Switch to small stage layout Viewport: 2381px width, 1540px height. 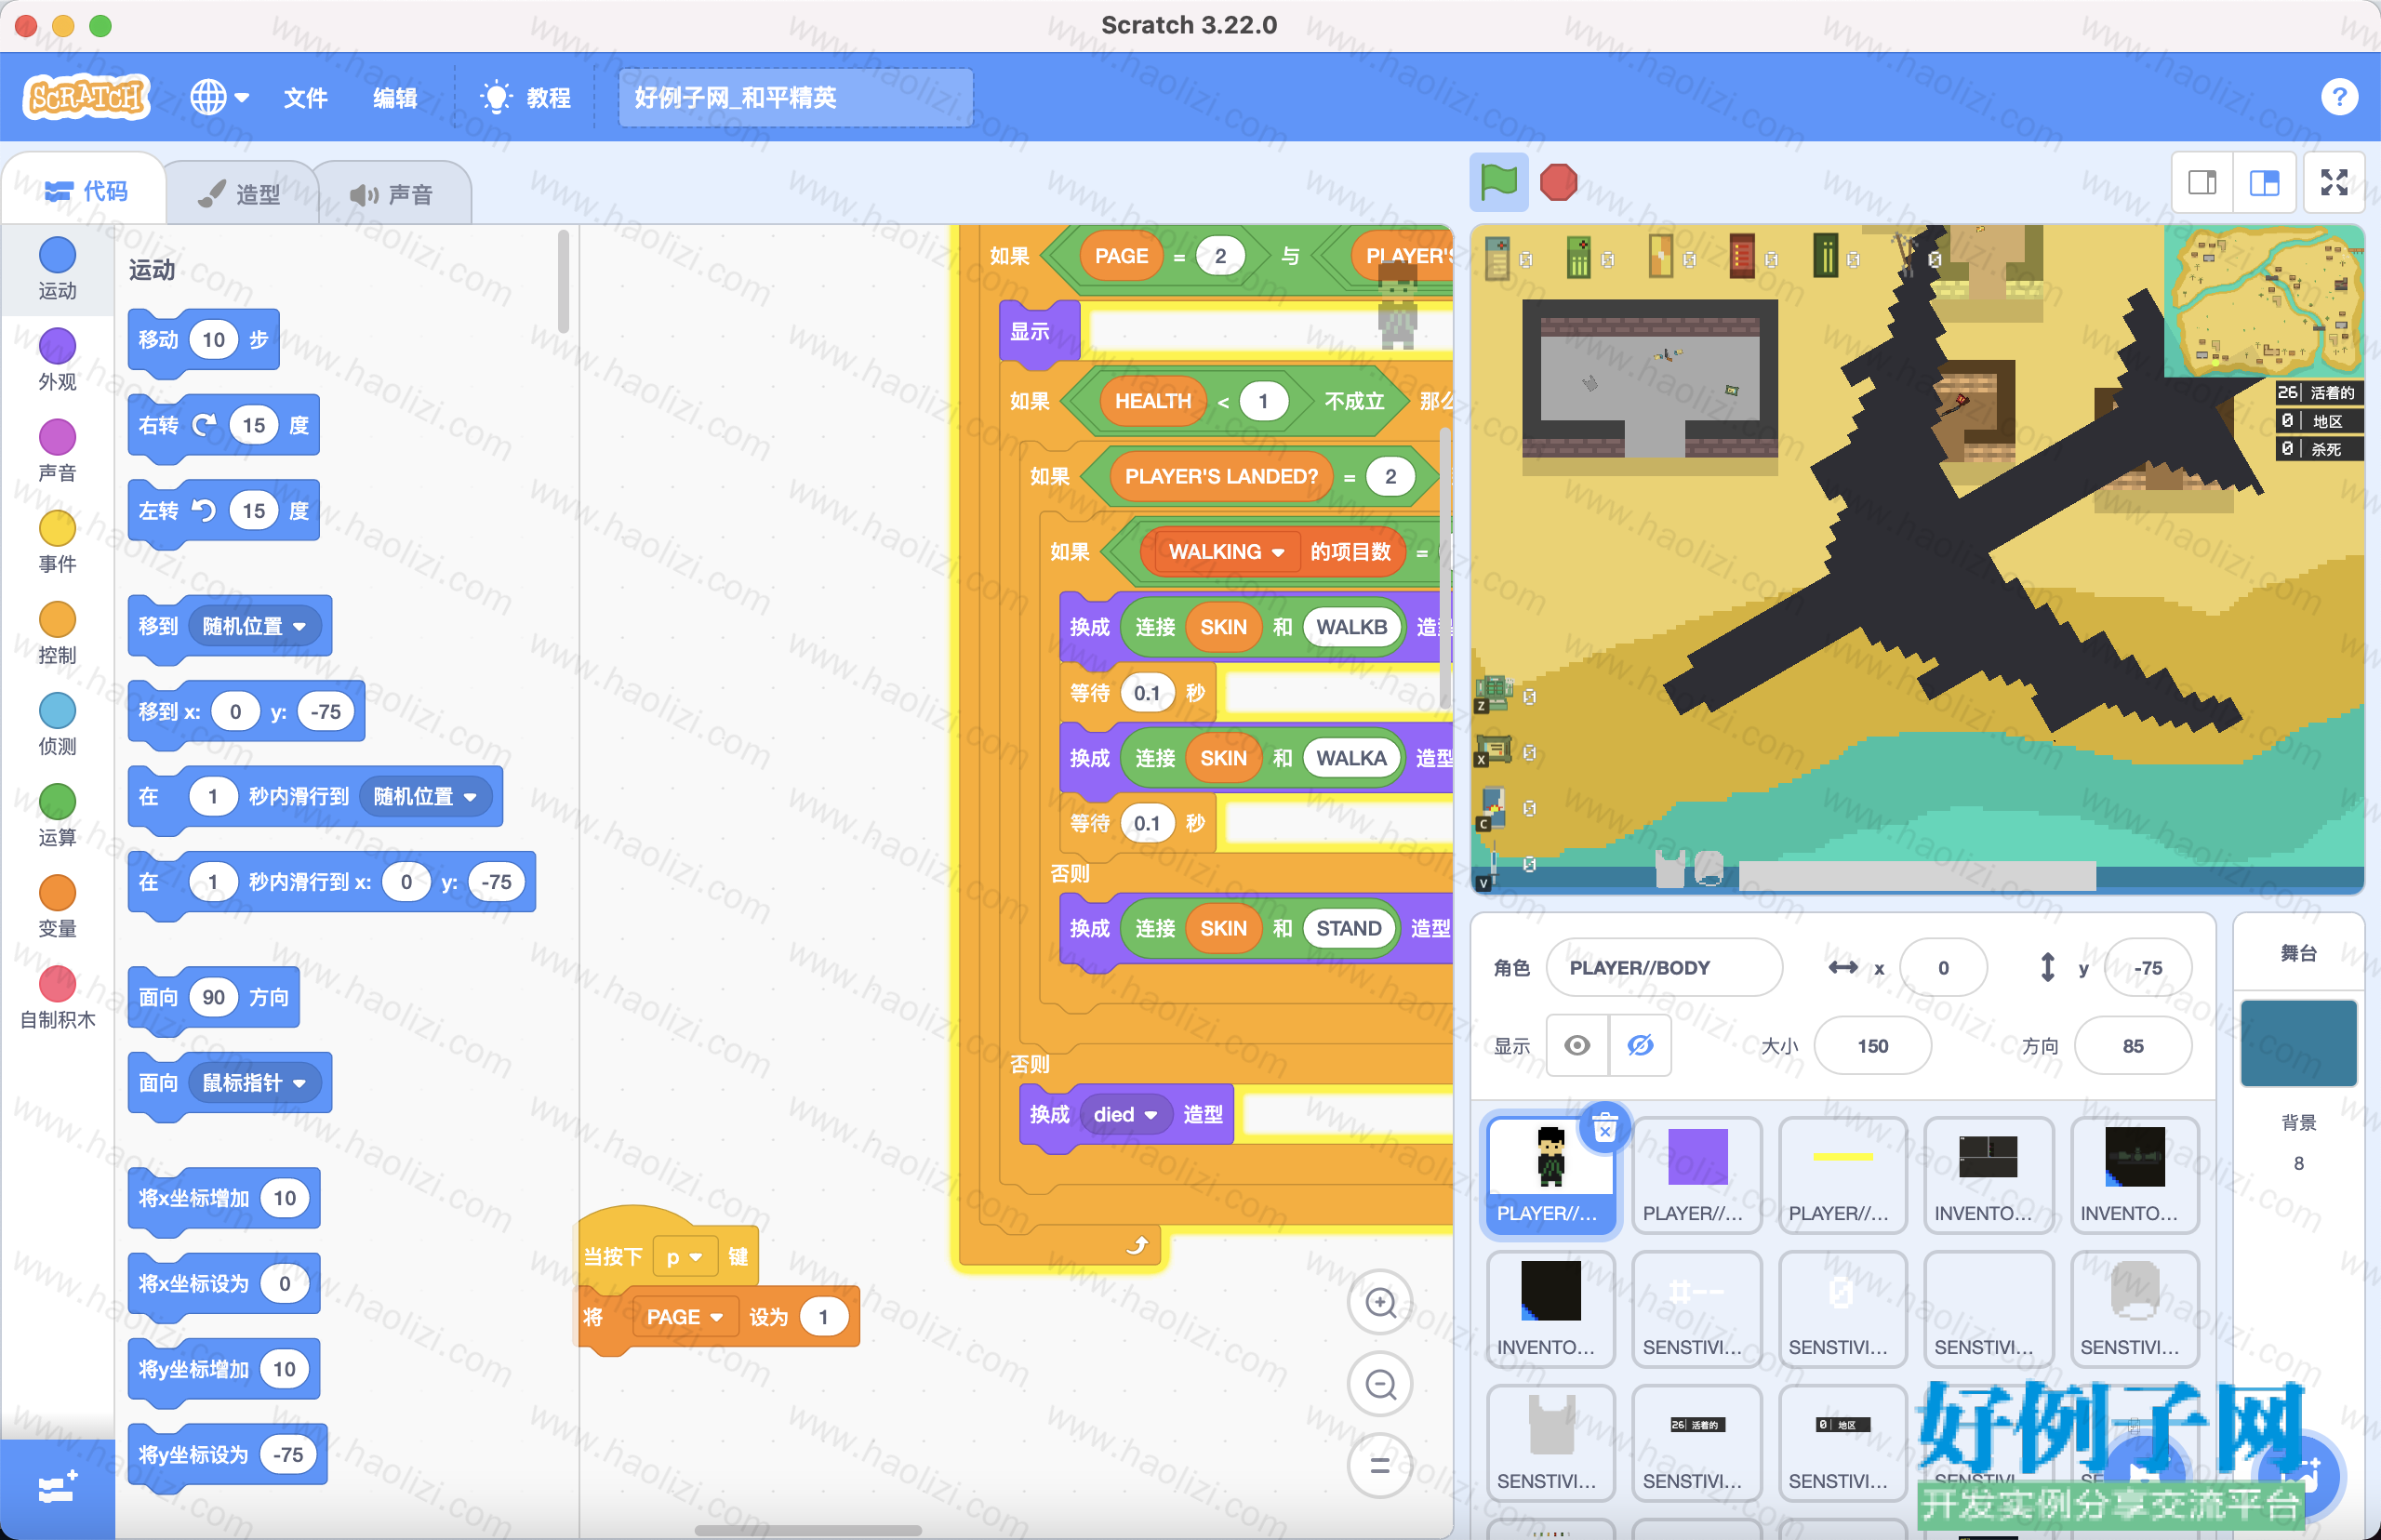[x=2201, y=182]
